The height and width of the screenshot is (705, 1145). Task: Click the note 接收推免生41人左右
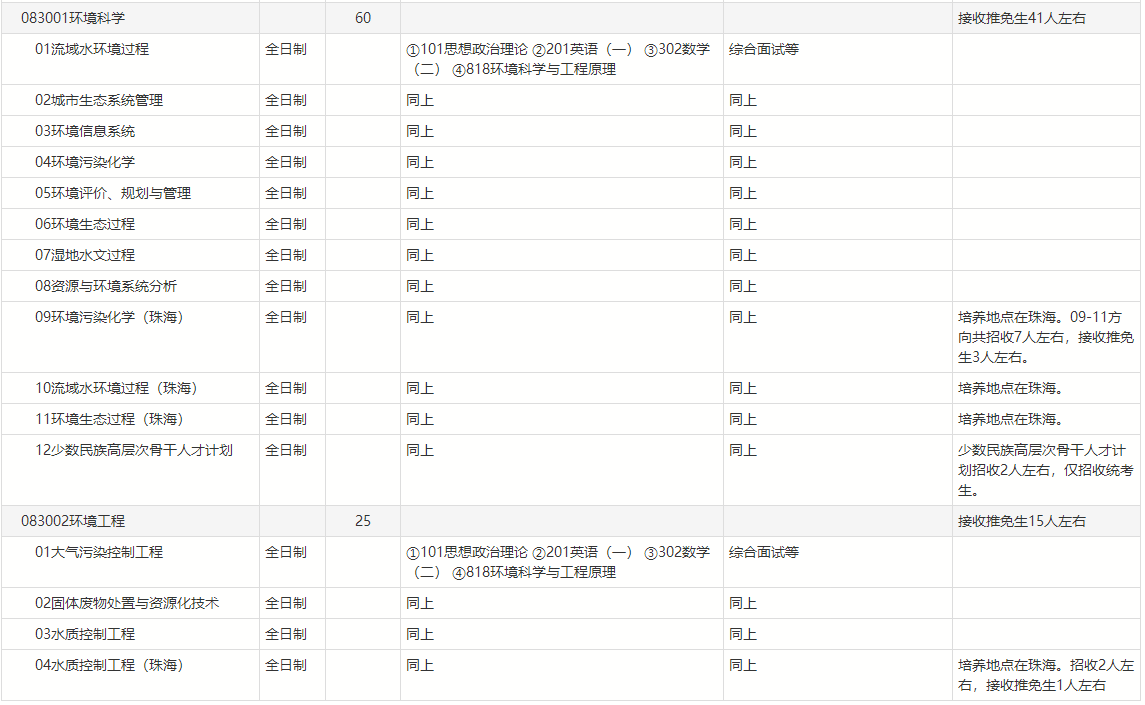point(1021,18)
